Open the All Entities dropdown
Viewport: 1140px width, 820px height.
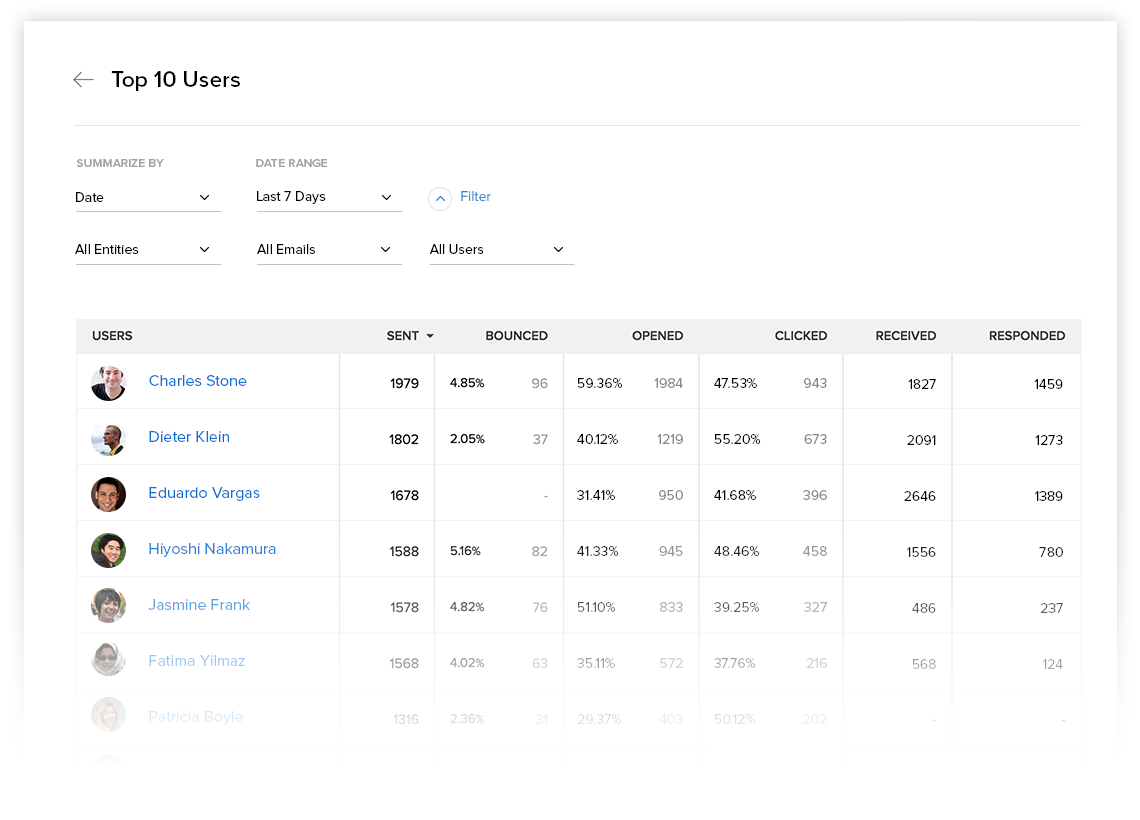pyautogui.click(x=147, y=250)
